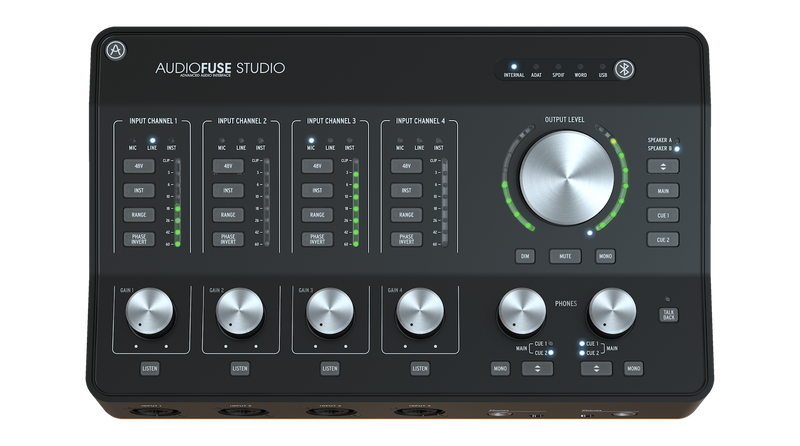Click the LISTEN button under Gain 1
Screen dimensions: 800x446
pyautogui.click(x=150, y=368)
